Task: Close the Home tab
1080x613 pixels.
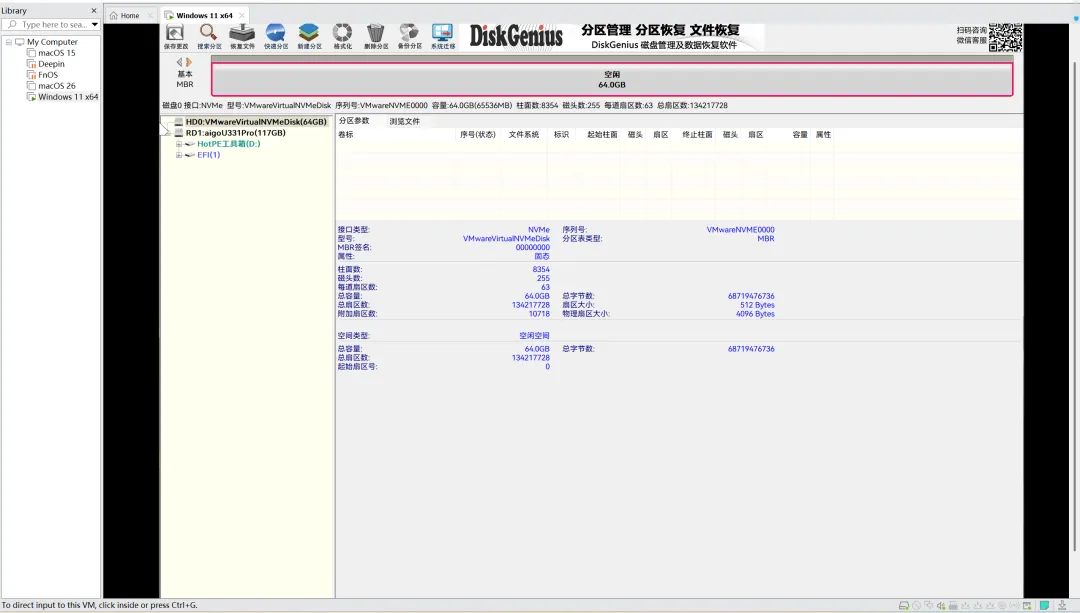Action: point(150,15)
